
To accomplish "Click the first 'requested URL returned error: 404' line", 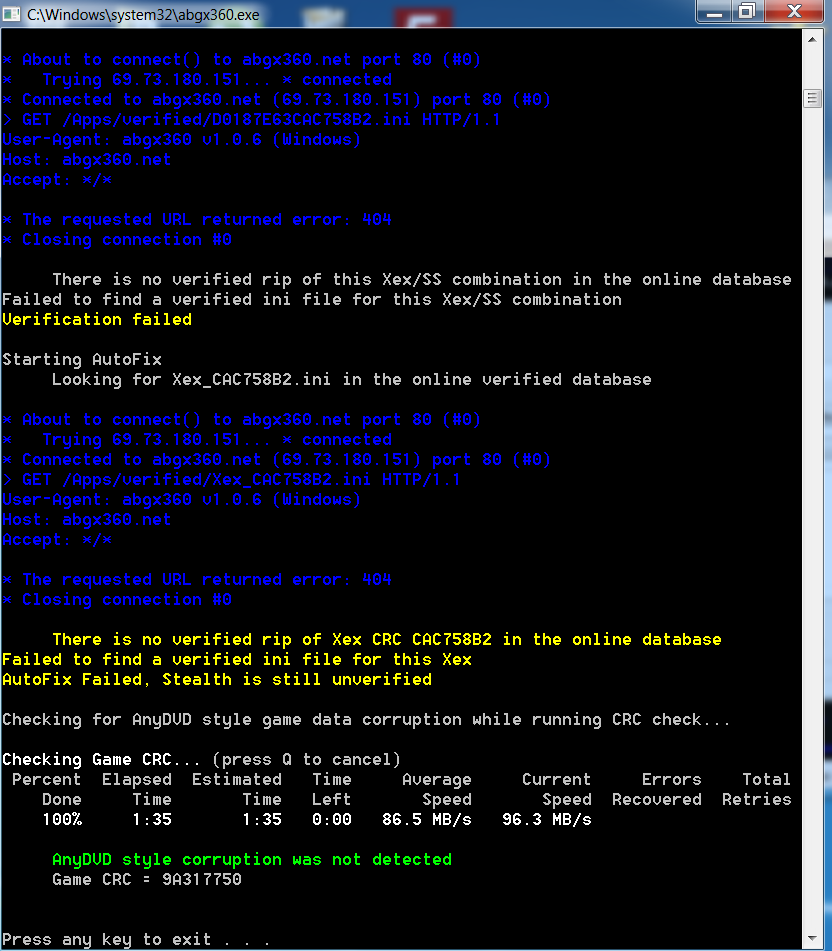I will [x=197, y=220].
